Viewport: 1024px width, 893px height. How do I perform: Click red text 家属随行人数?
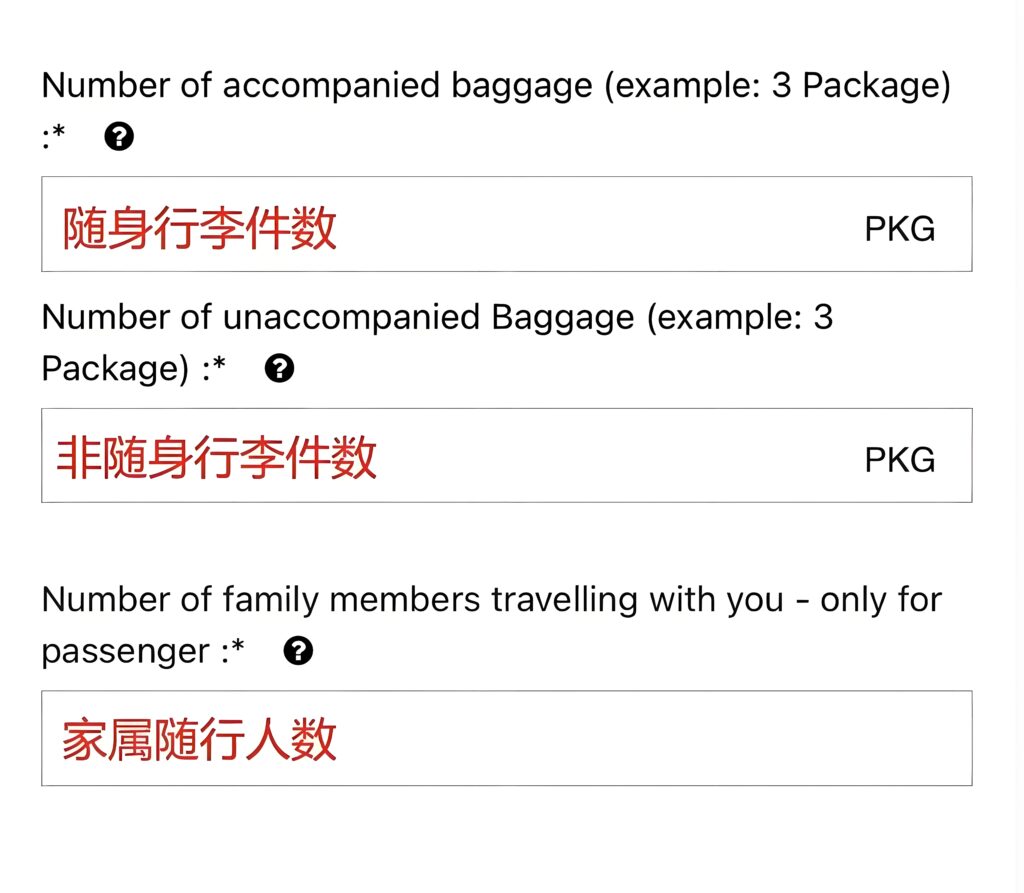(200, 741)
